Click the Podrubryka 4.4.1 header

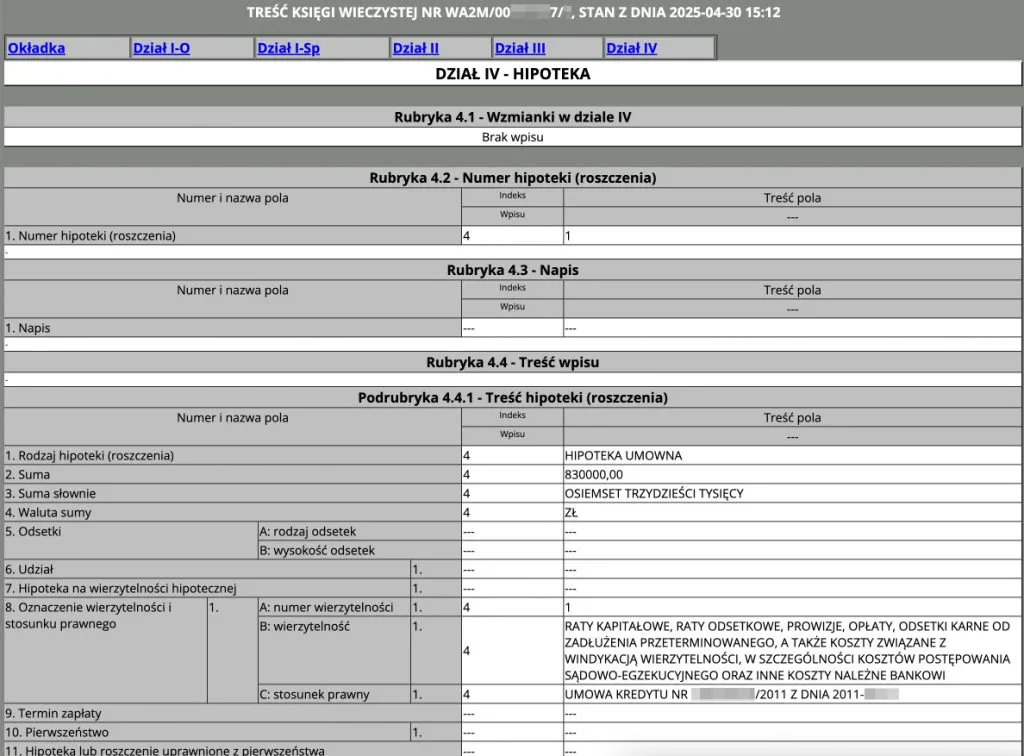[512, 397]
